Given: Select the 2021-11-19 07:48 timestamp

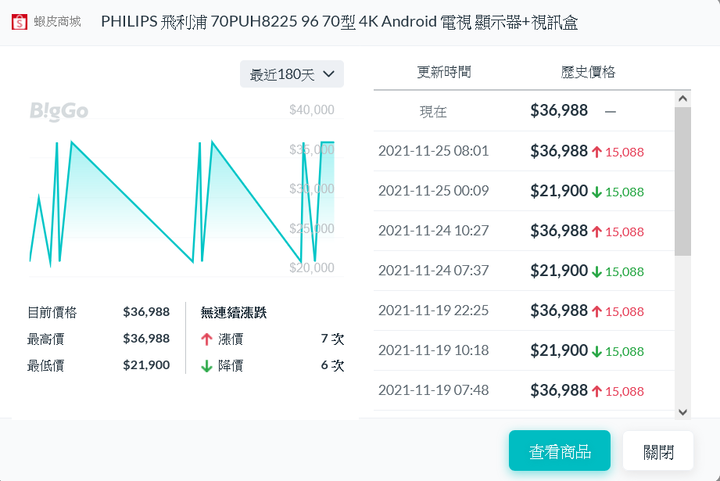Looking at the screenshot, I should click(x=433, y=391).
